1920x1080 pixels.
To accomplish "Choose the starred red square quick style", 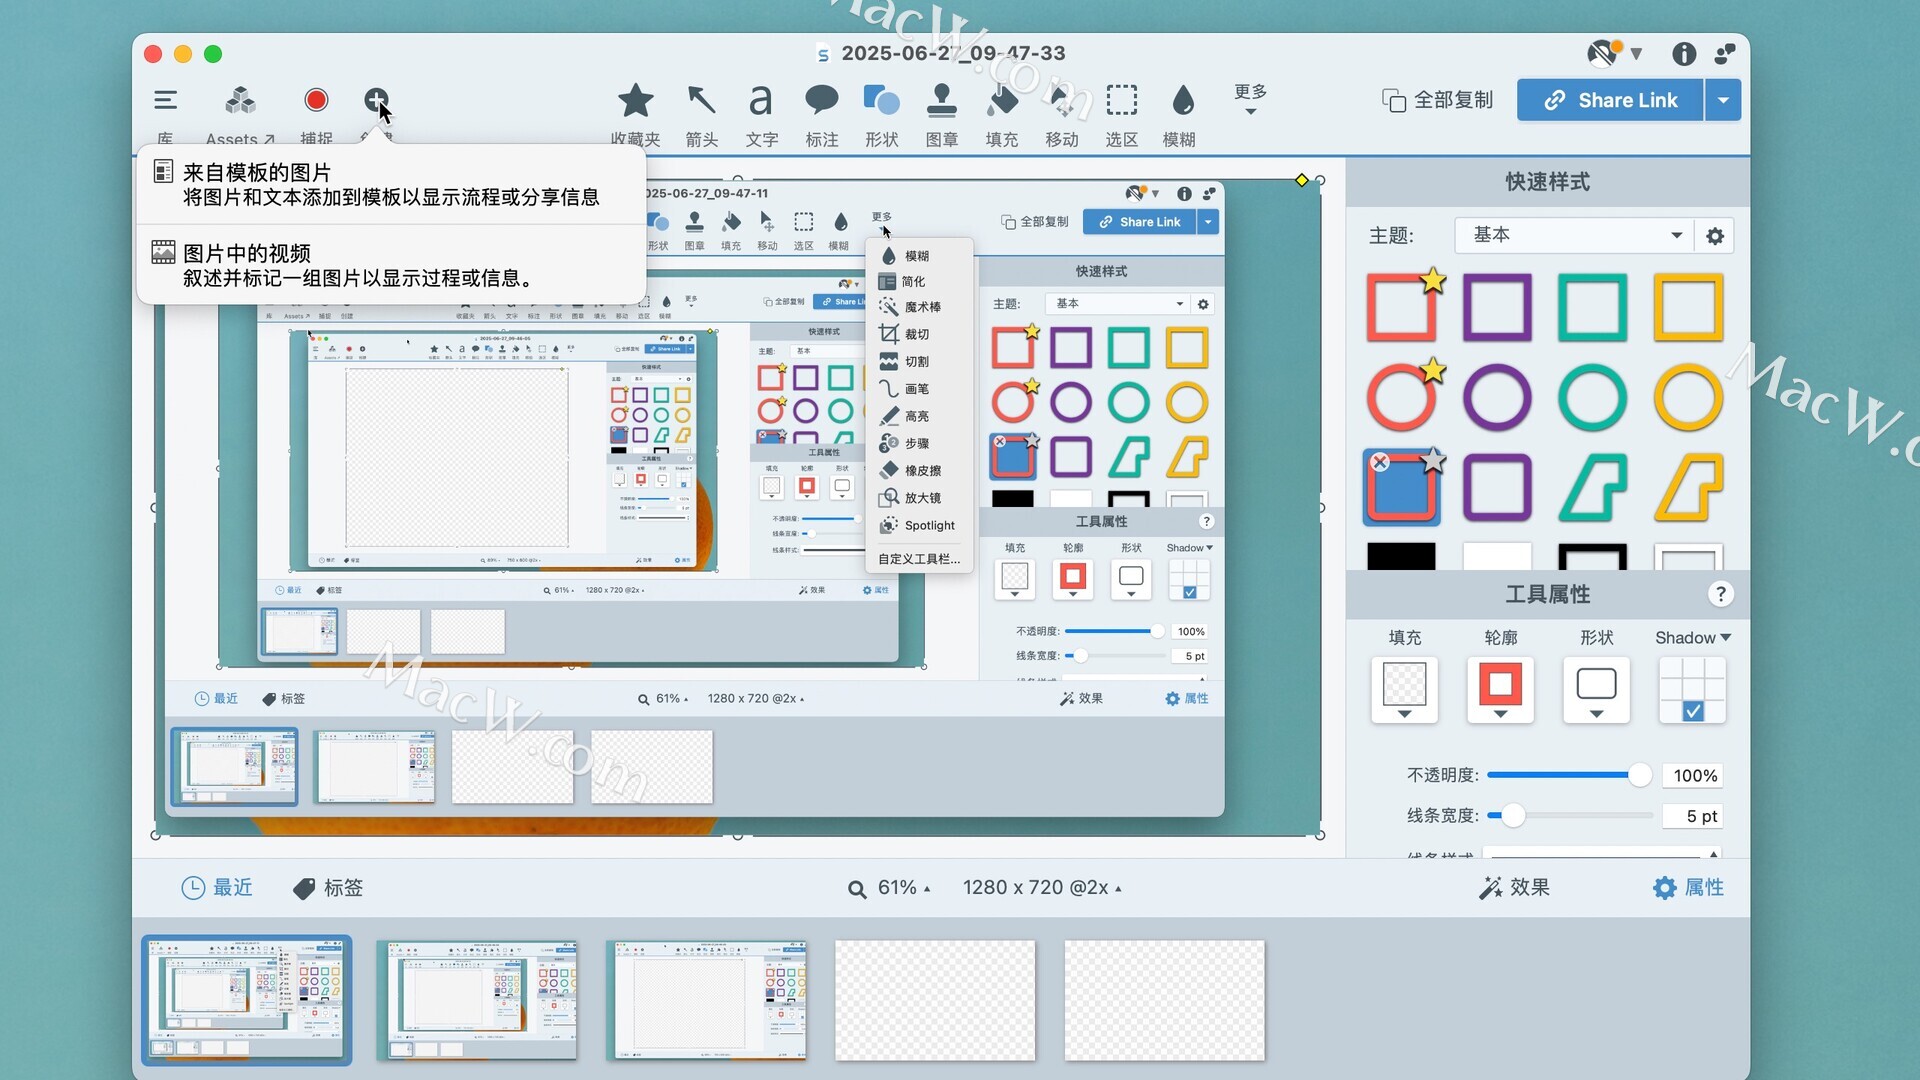I will 1402,308.
